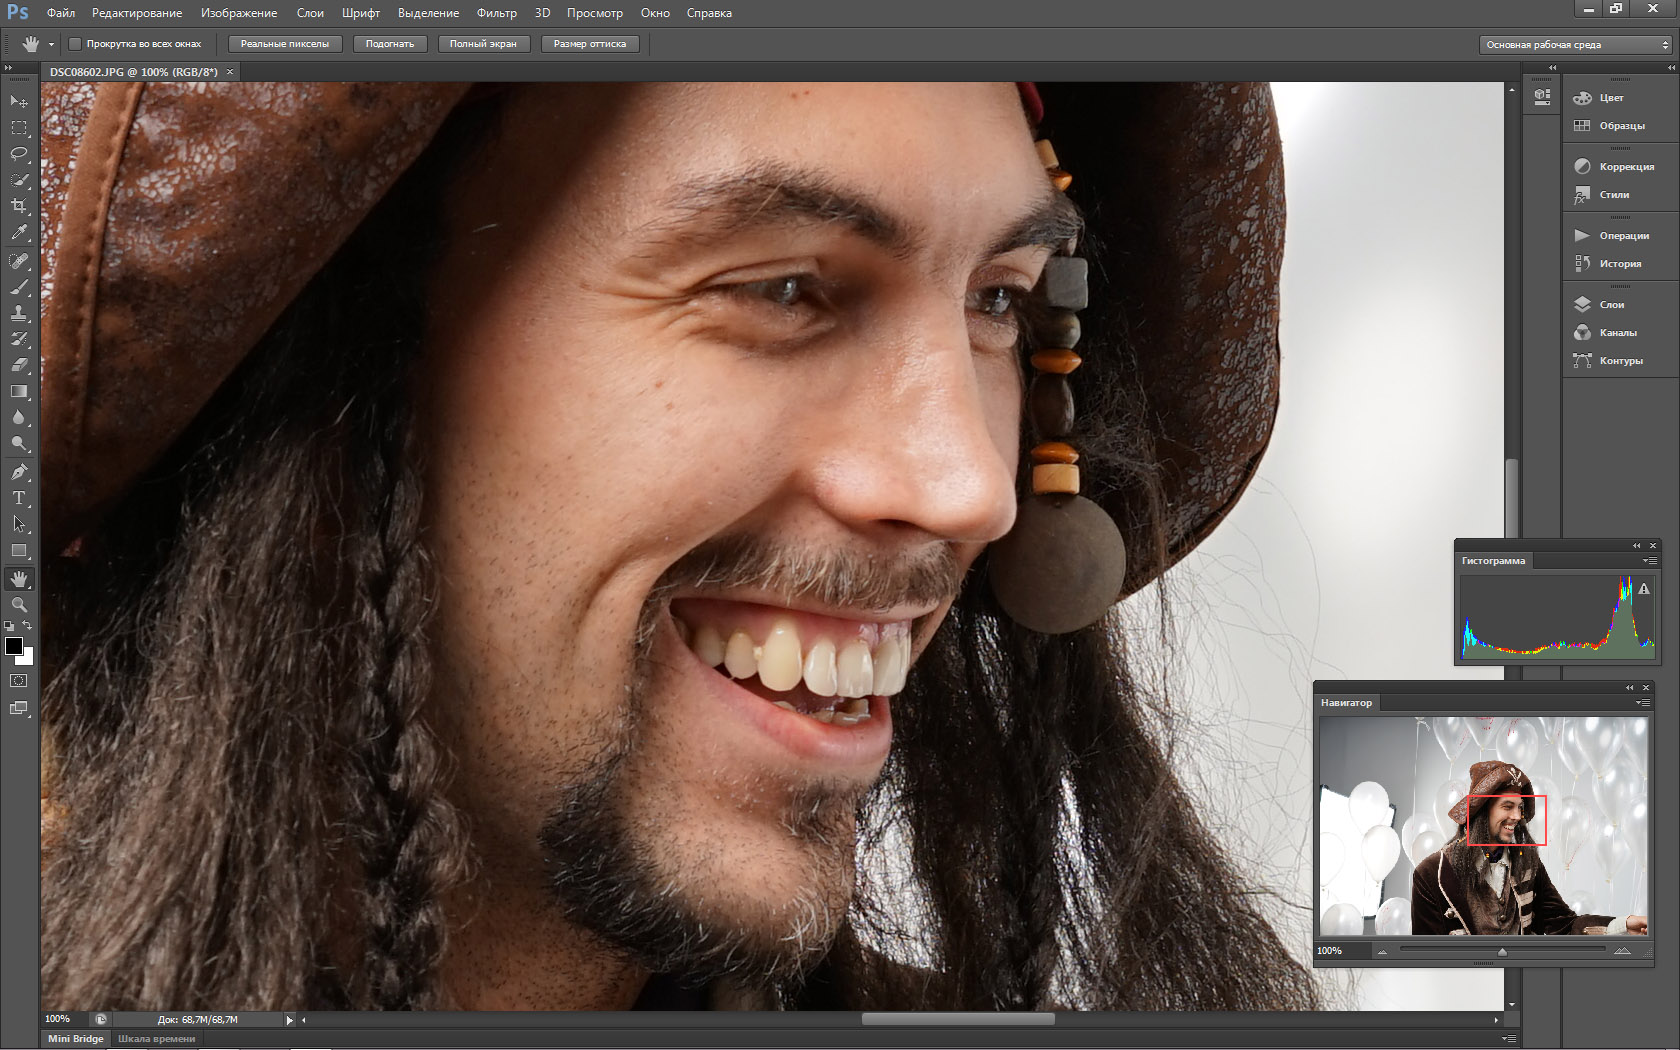Viewport: 1680px width, 1050px height.
Task: Select the Crop tool
Action: 19,206
